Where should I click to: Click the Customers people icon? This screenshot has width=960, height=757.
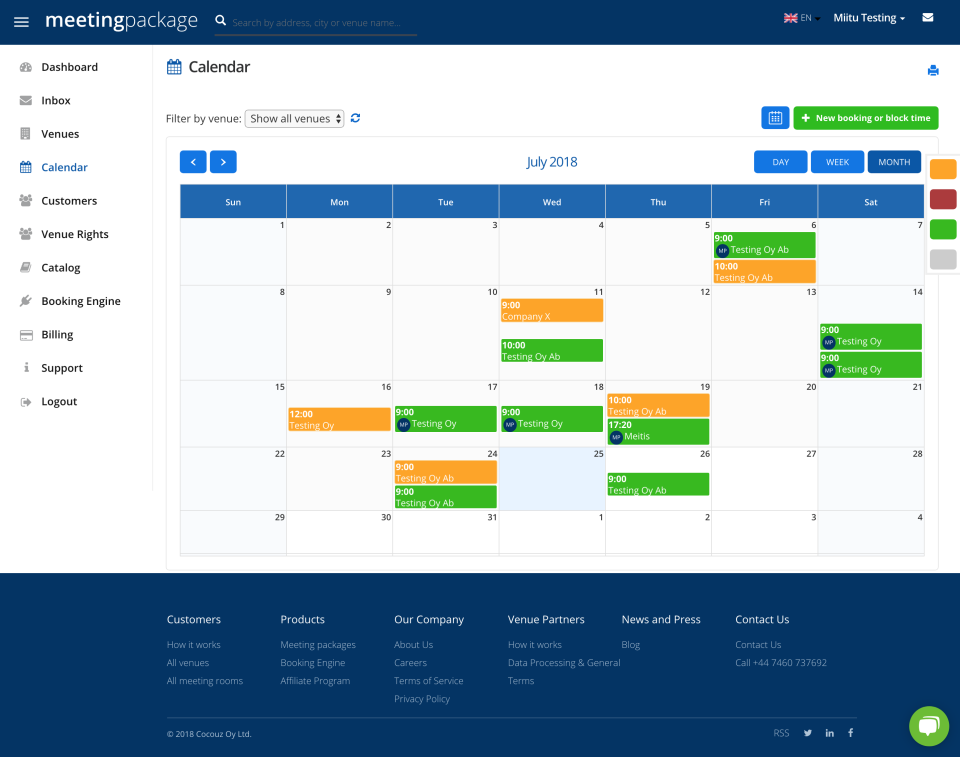pyautogui.click(x=26, y=200)
